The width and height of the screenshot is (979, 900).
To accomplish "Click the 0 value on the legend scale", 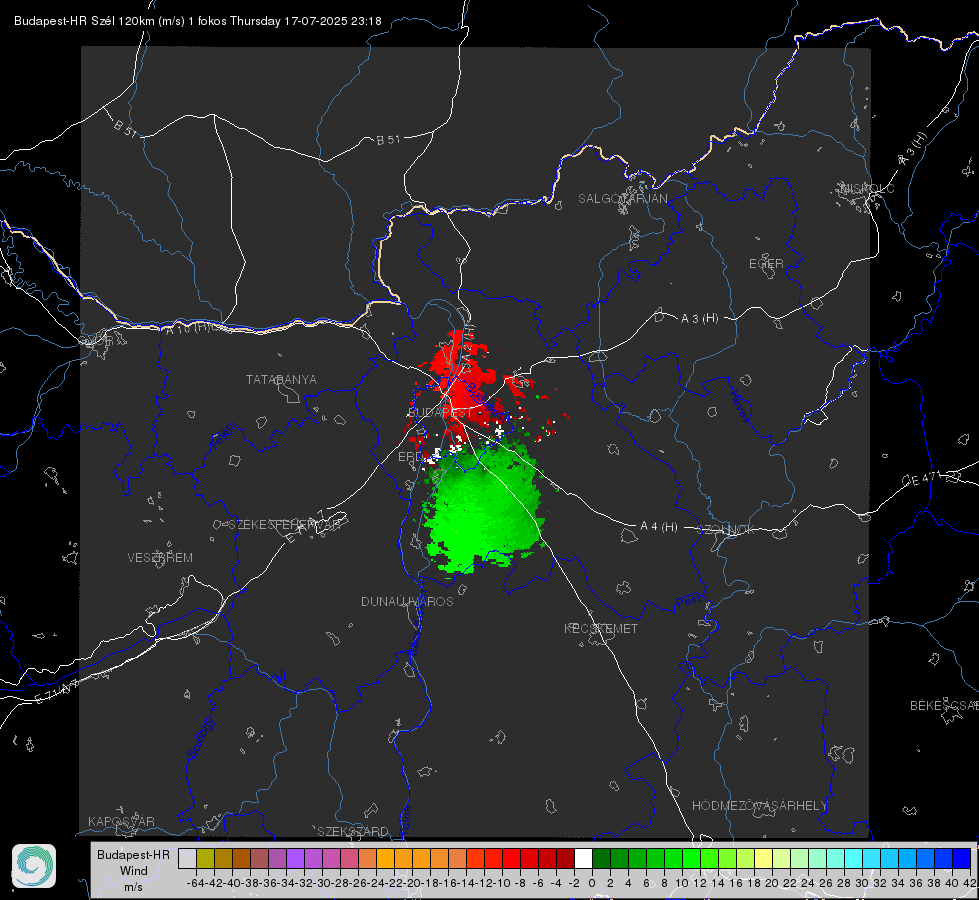I will click(x=592, y=883).
